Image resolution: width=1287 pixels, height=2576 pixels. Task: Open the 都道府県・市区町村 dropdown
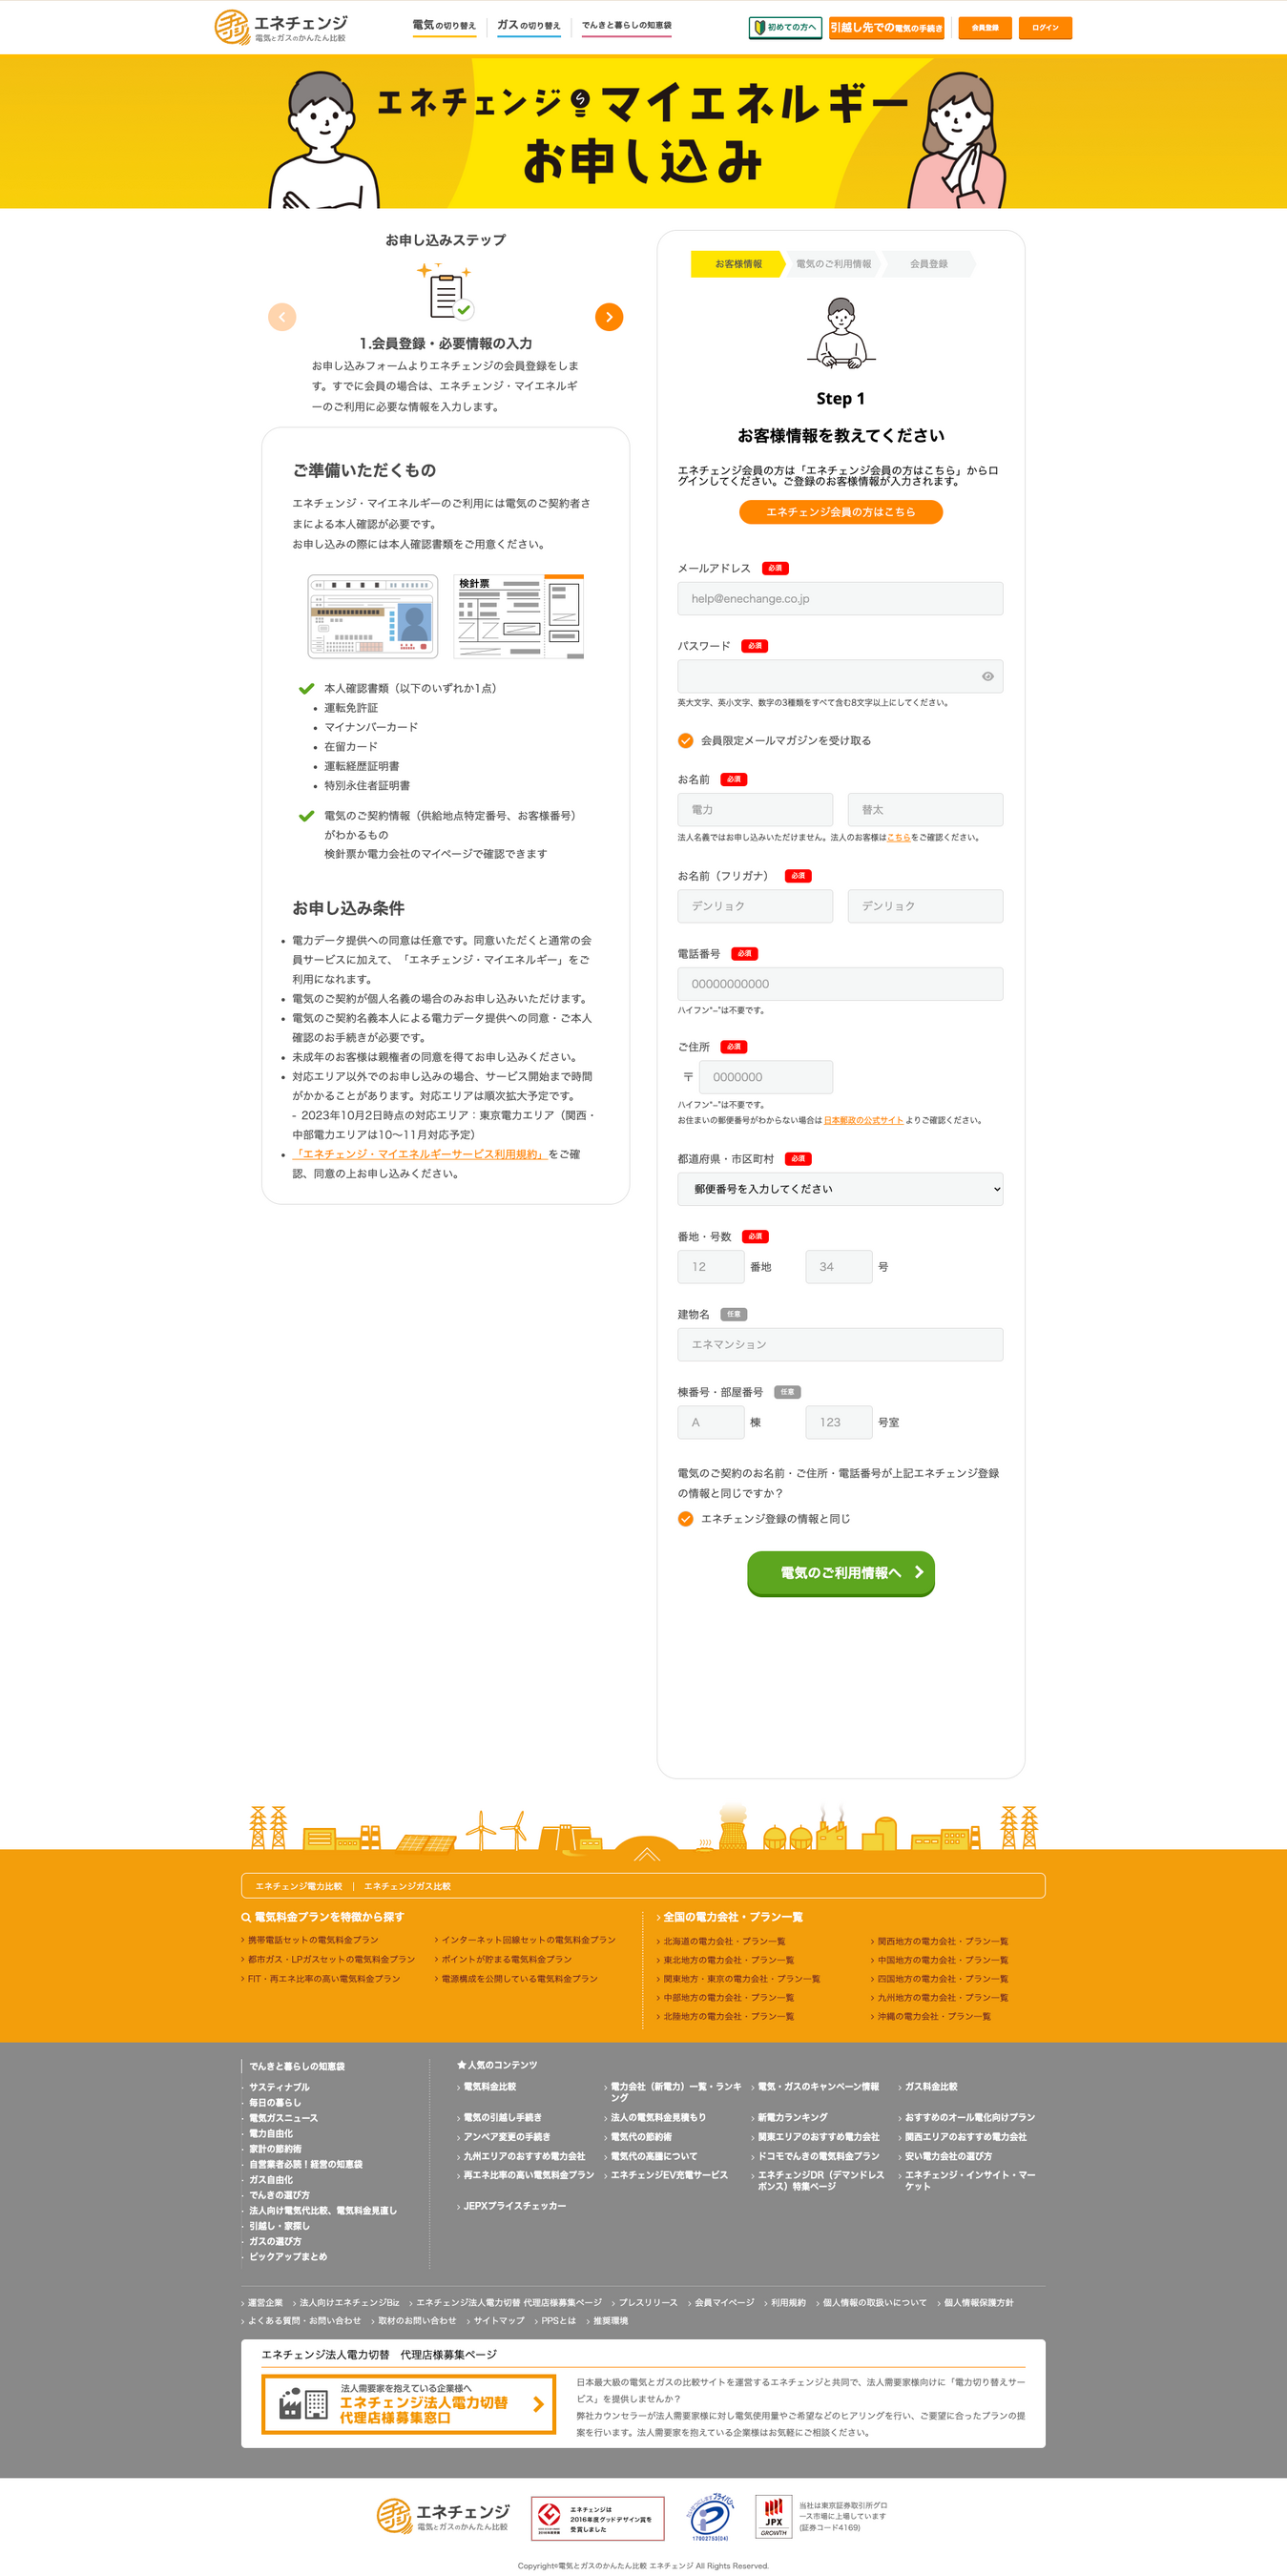coord(840,1189)
